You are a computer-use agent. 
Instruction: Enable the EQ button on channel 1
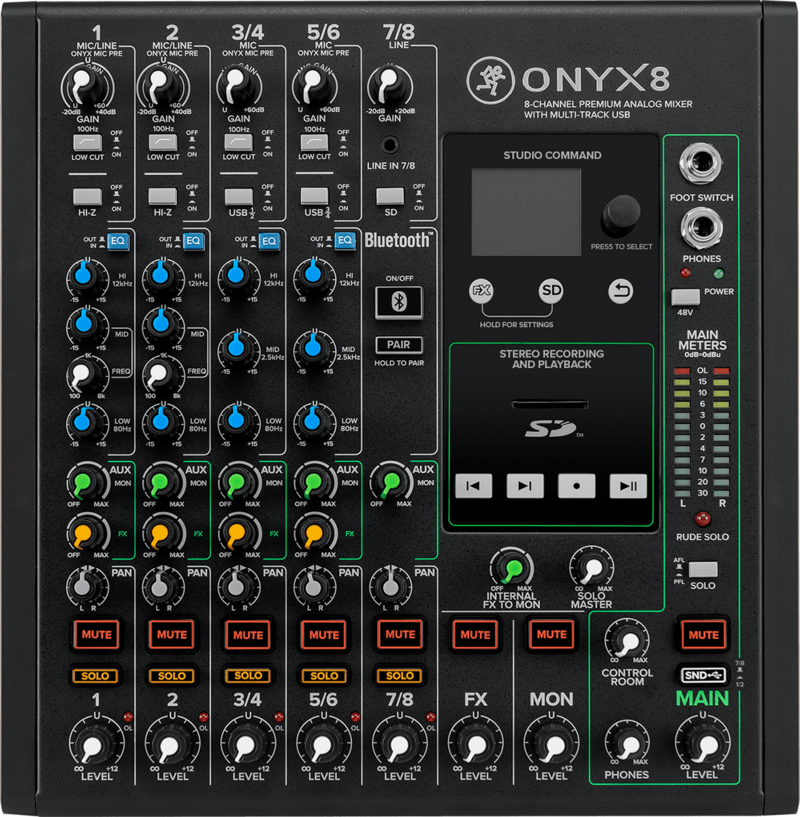pos(117,241)
